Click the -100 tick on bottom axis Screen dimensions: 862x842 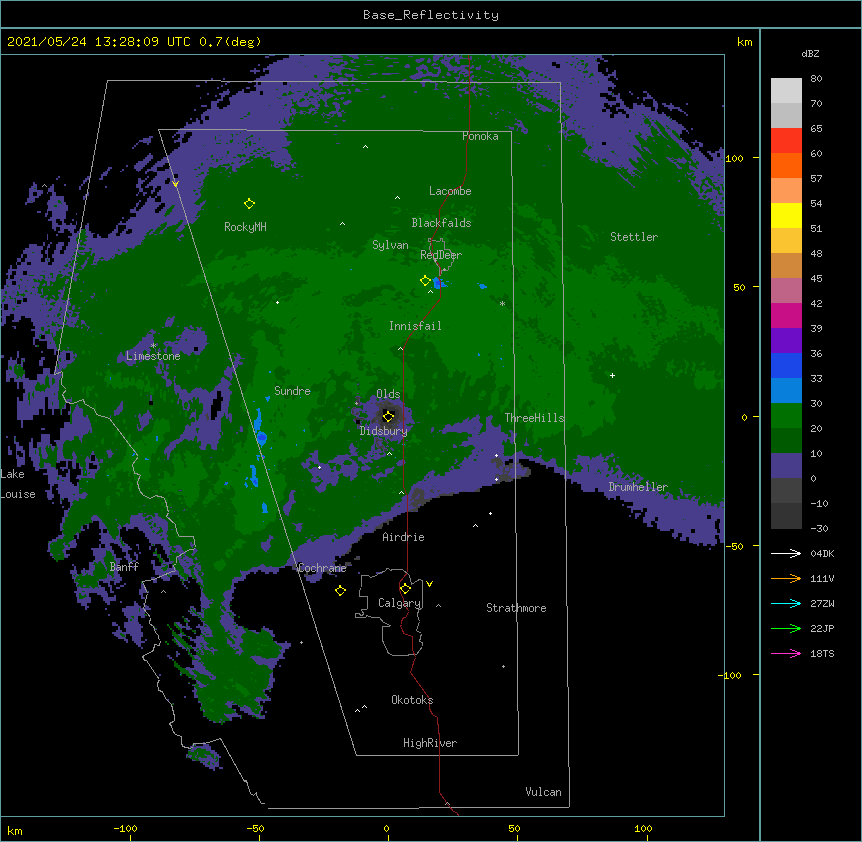point(125,828)
